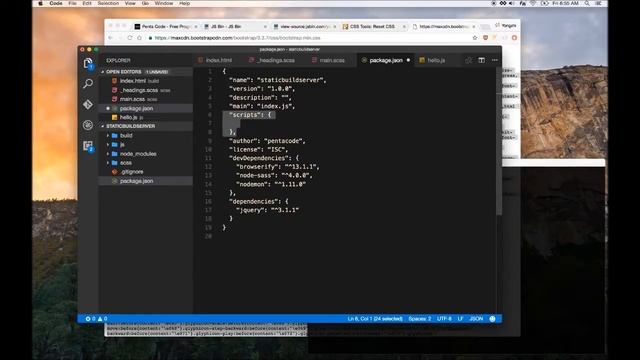Select package.json under Open Editors
Image resolution: width=640 pixels, height=360 pixels.
[x=146, y=109]
